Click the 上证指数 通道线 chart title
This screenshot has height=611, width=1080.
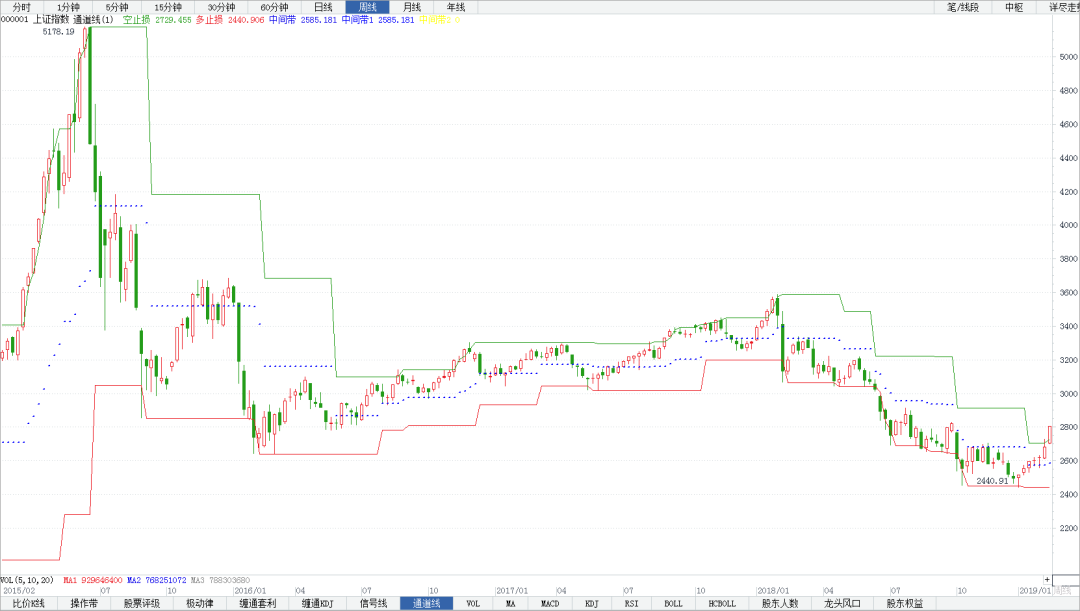72,19
